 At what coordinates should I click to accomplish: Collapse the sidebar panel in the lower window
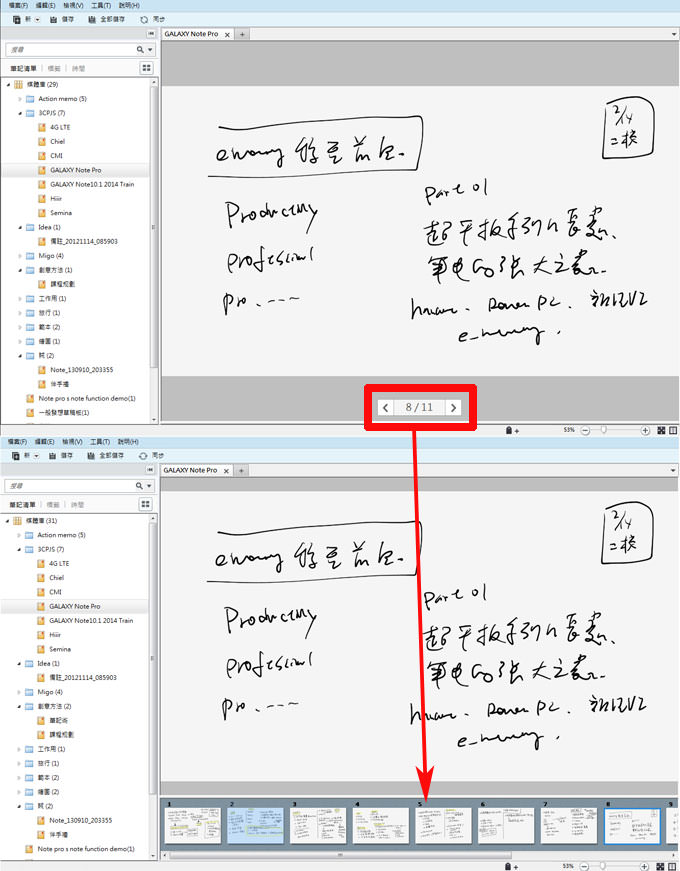(x=150, y=469)
